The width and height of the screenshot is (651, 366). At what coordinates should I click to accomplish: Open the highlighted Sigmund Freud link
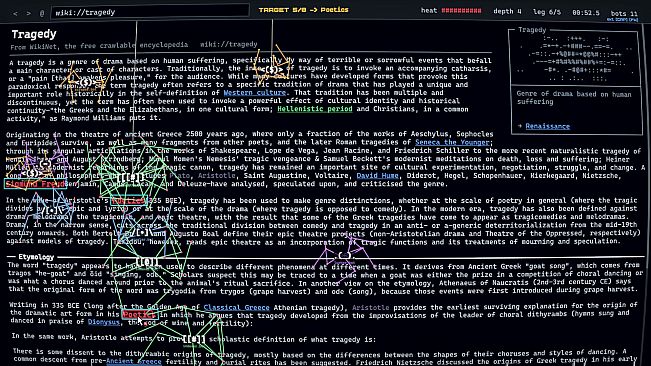pyautogui.click(x=35, y=184)
